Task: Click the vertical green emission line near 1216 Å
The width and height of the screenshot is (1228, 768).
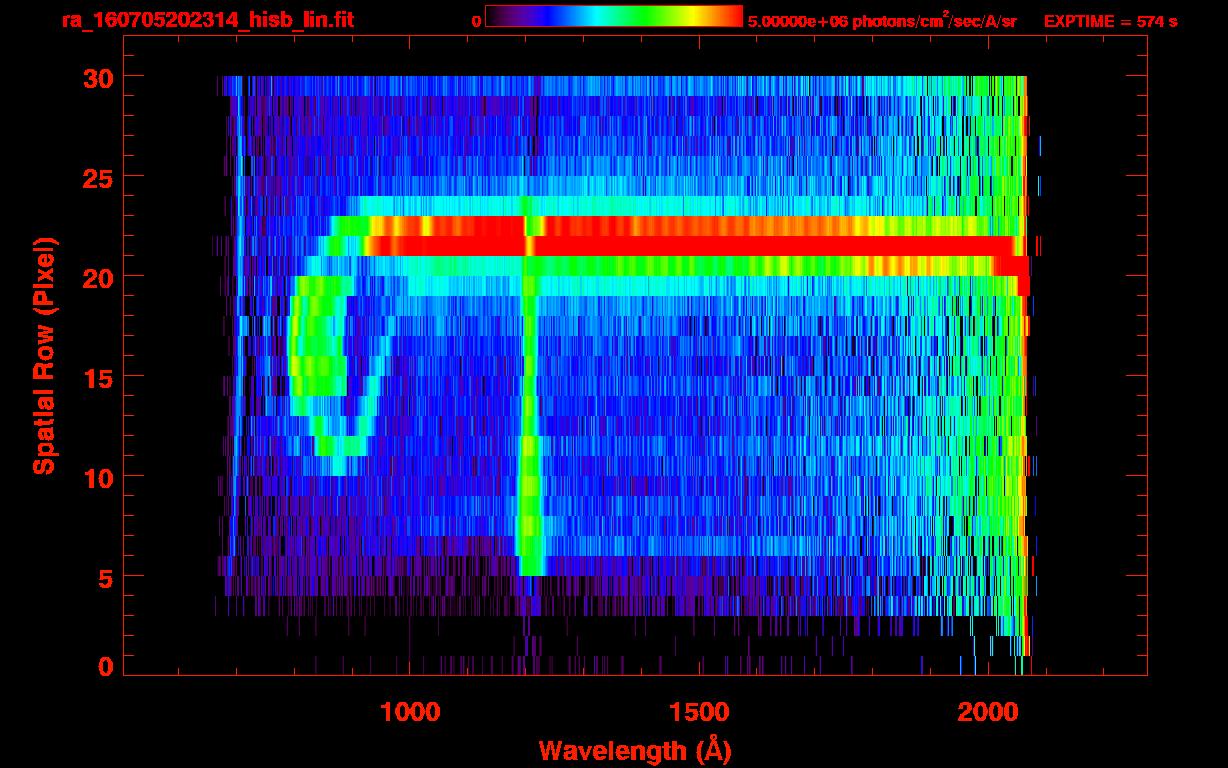Action: (x=530, y=400)
